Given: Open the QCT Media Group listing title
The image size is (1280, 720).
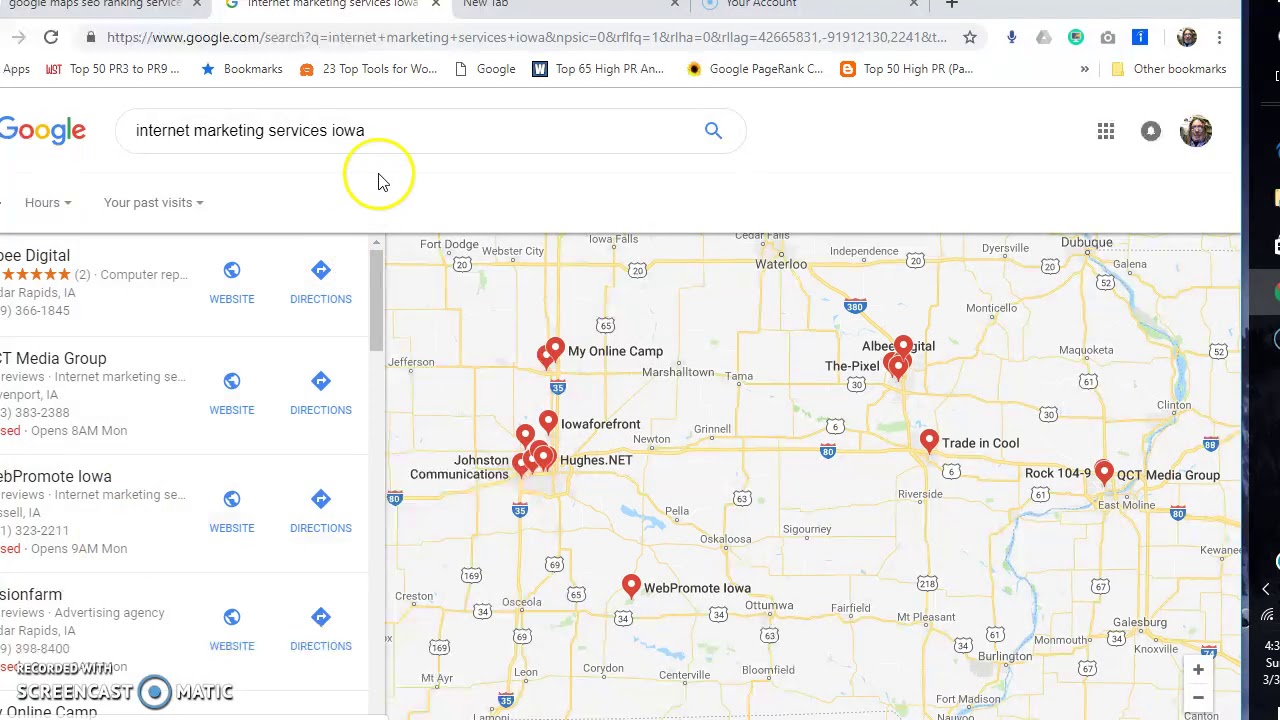Looking at the screenshot, I should coord(53,358).
